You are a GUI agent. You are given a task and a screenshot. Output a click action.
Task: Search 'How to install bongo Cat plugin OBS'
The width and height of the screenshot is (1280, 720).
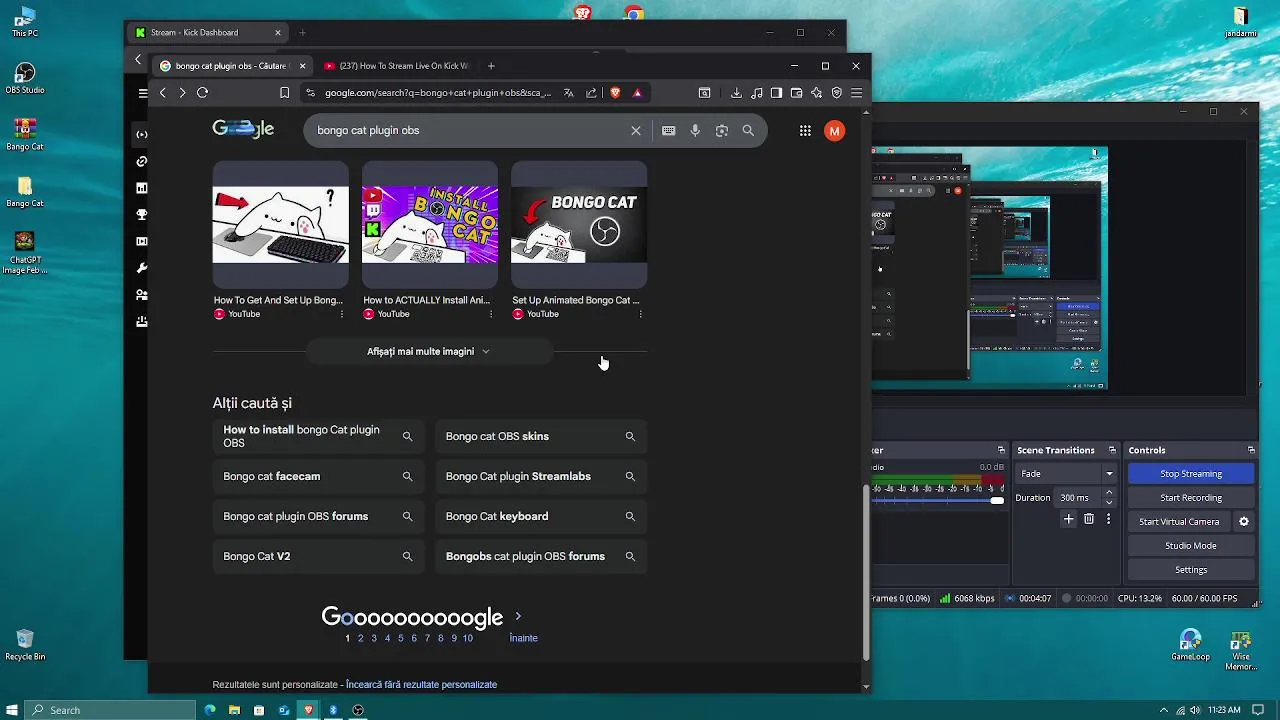(318, 436)
